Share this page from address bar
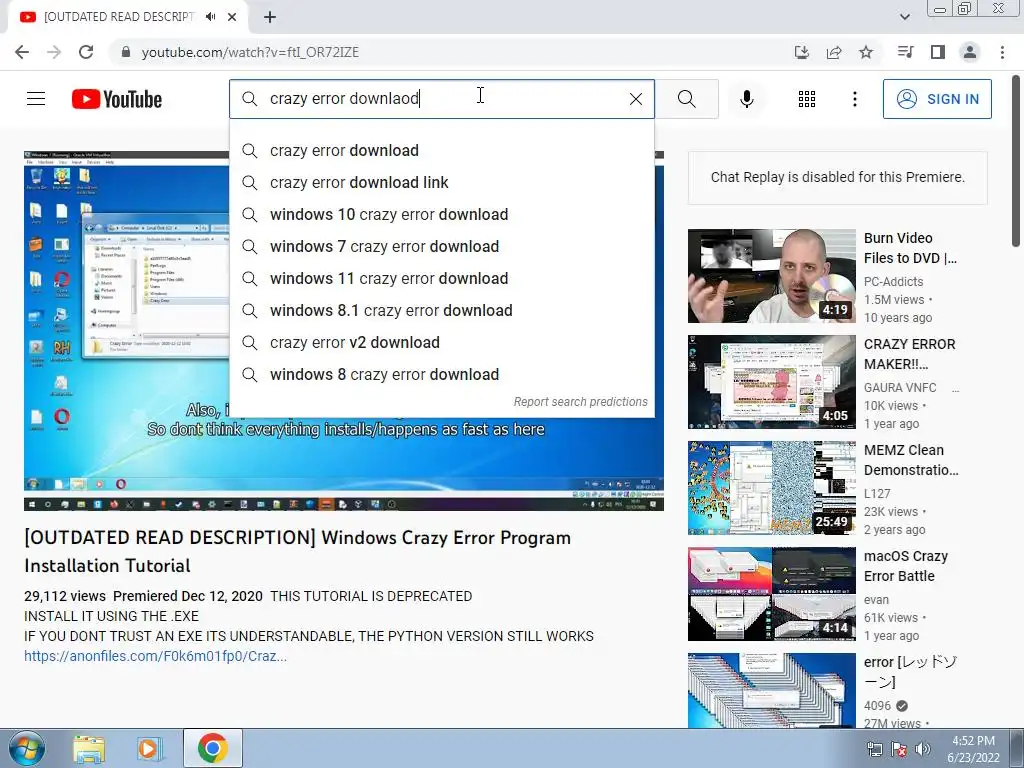 [834, 52]
